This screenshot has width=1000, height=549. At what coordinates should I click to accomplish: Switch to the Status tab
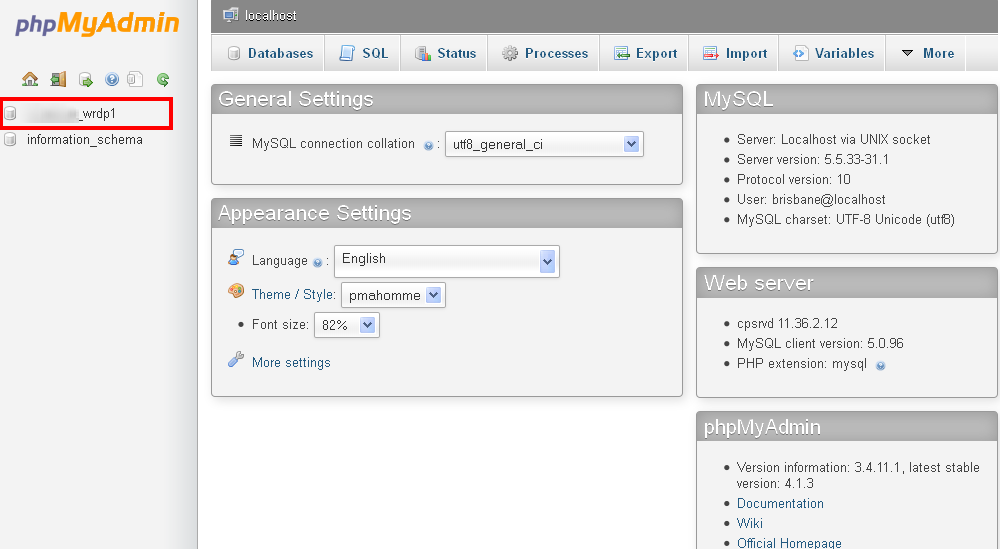445,54
